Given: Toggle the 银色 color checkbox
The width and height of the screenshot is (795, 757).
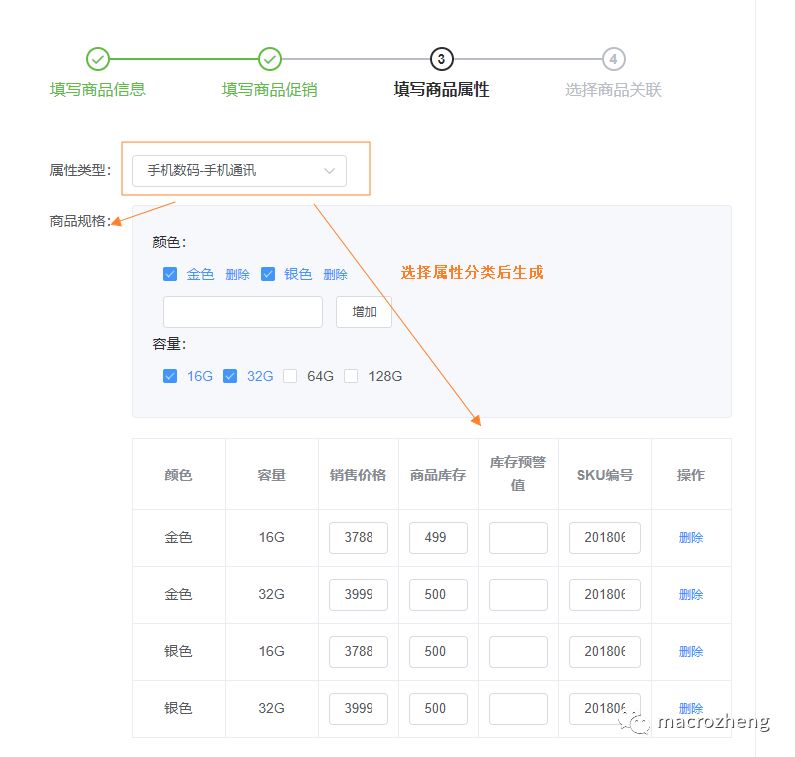Looking at the screenshot, I should [x=268, y=274].
